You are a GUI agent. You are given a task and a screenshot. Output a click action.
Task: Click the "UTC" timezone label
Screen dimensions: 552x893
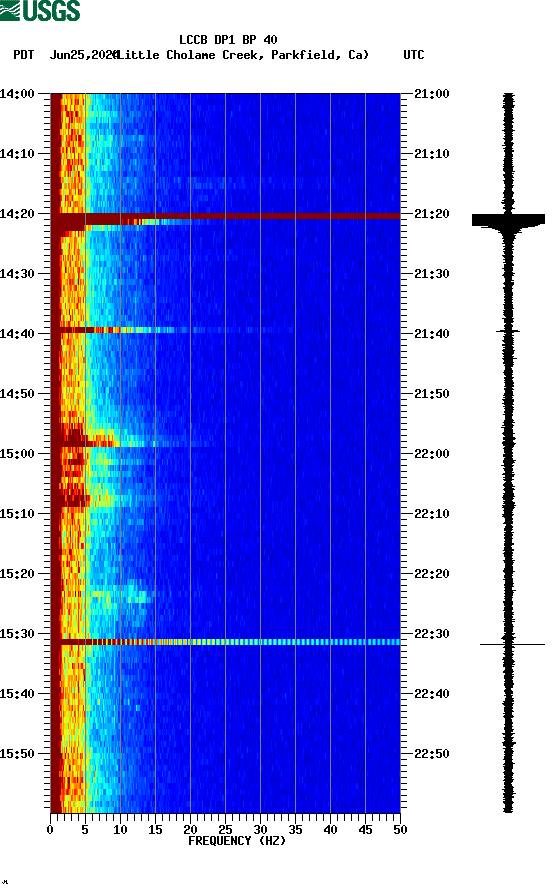point(414,55)
